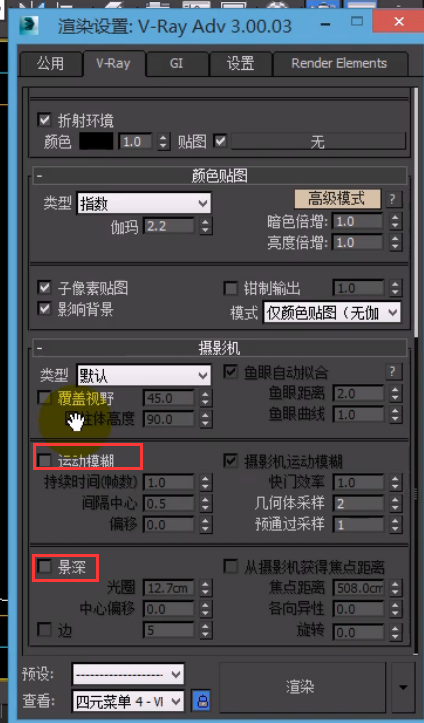424x723 pixels.
Task: Click the lock icon beside view dropdown
Action: pos(201,701)
